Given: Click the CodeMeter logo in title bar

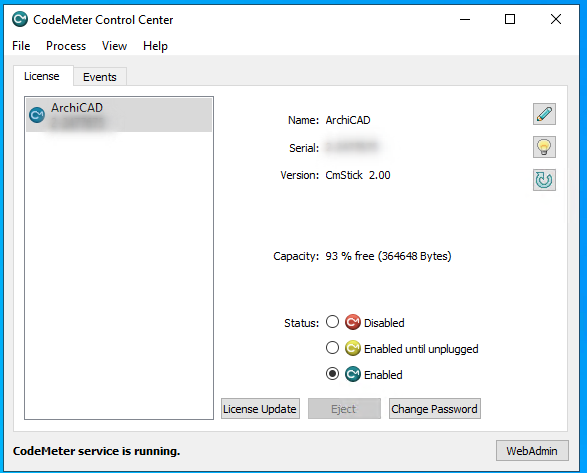Looking at the screenshot, I should [x=20, y=19].
